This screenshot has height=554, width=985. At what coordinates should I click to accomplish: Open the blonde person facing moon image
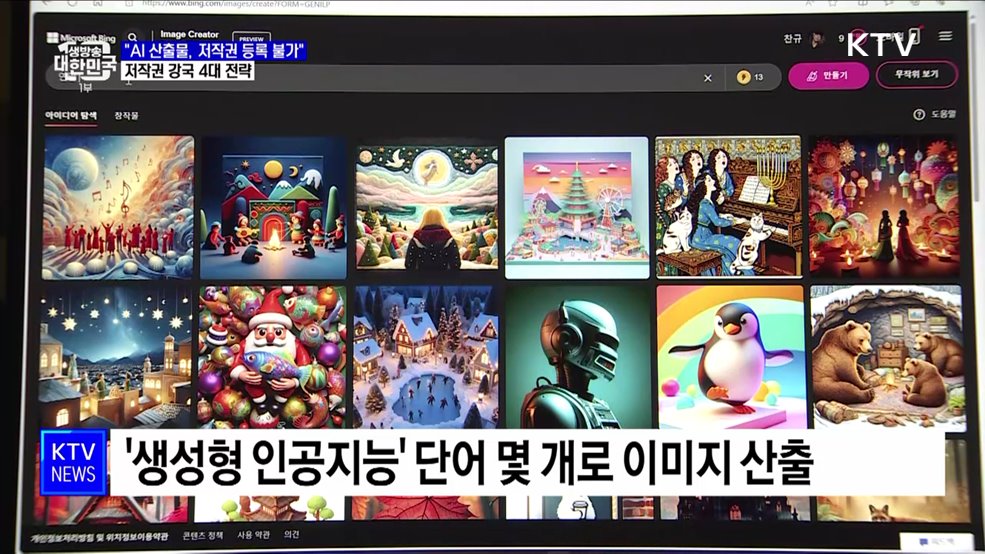pos(427,208)
